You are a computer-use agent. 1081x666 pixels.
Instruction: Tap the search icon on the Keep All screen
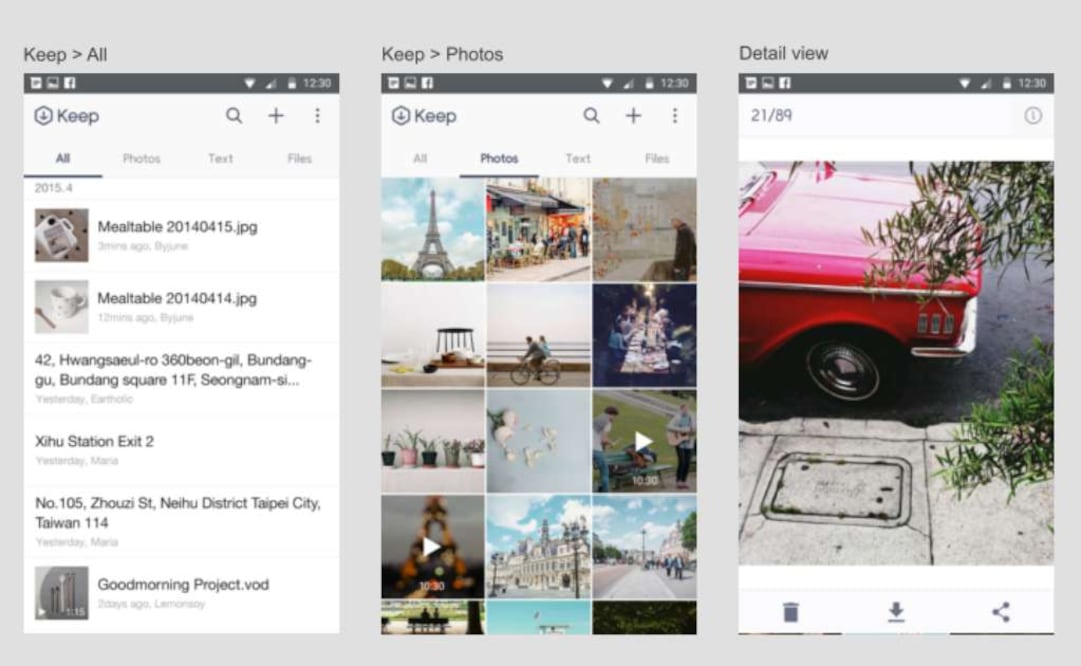point(234,116)
